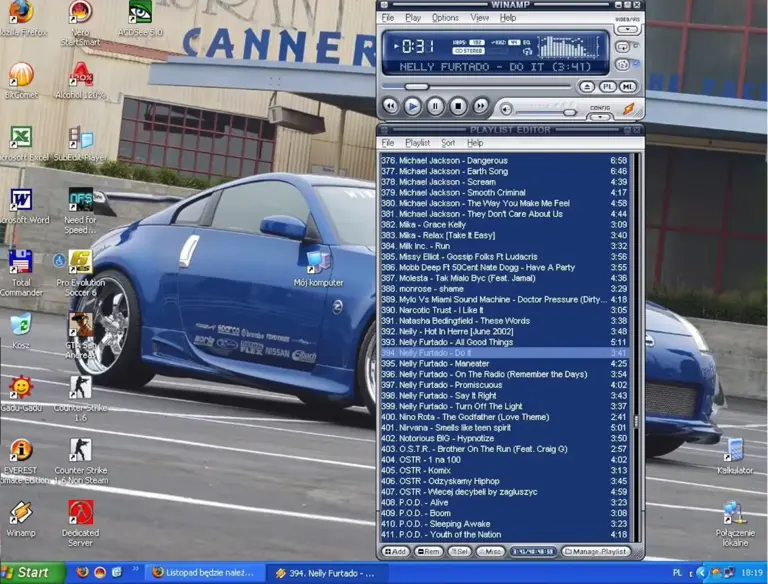
Task: Click the Manage Playlist button
Action: (x=595, y=551)
